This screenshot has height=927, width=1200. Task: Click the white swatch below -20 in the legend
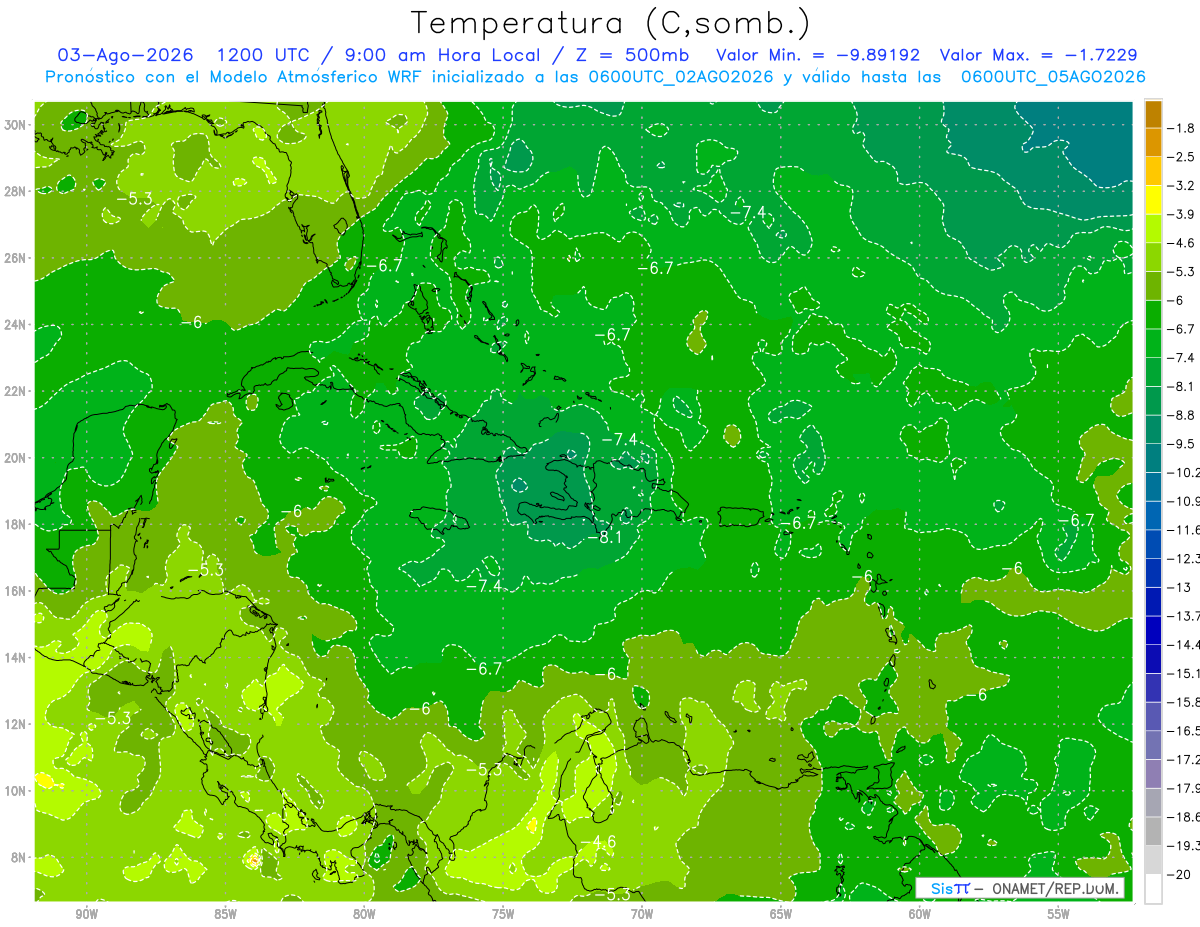coord(1153,889)
